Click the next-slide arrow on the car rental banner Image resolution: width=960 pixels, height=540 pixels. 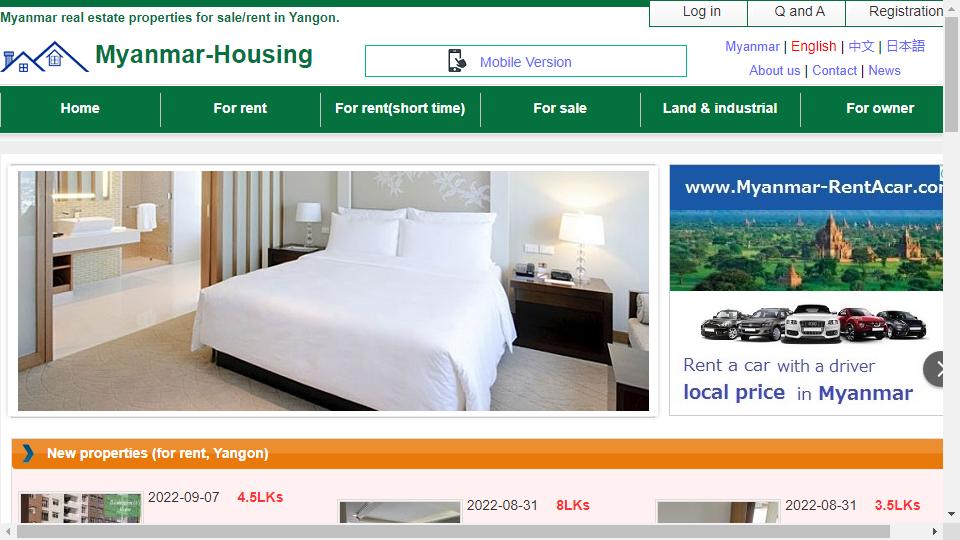point(937,369)
